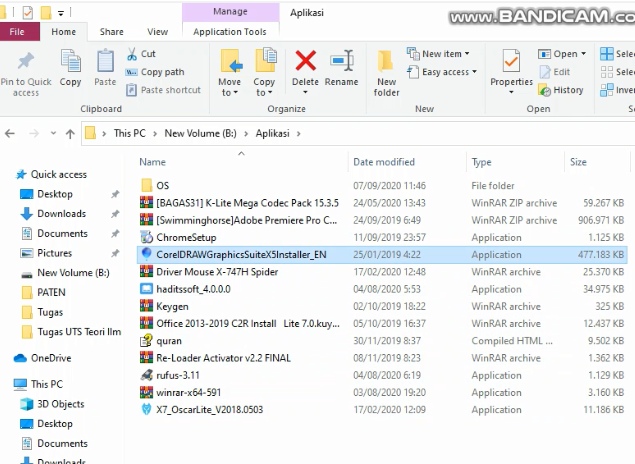Viewport: 635px width, 464px height.
Task: Expand the New item dropdown
Action: pos(467,54)
